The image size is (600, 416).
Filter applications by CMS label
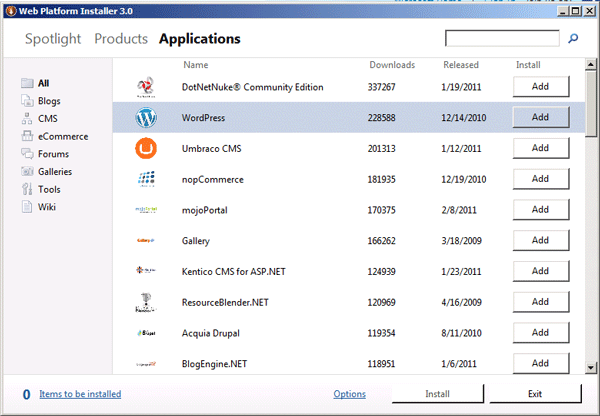pyautogui.click(x=47, y=119)
